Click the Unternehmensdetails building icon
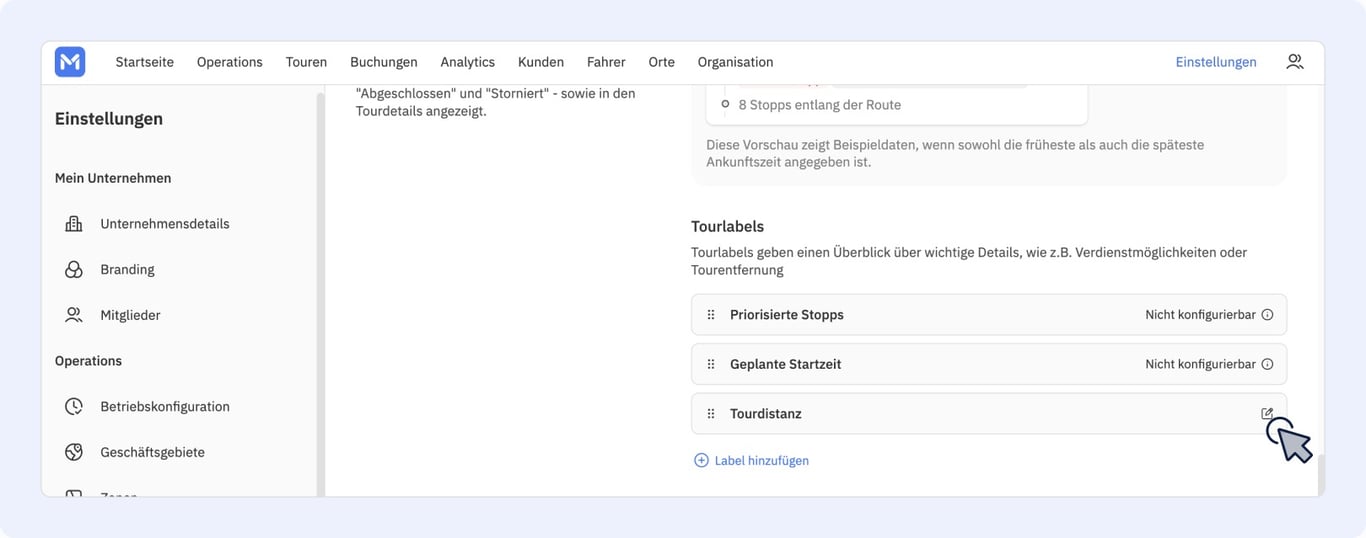This screenshot has height=538, width=1366. (x=74, y=224)
